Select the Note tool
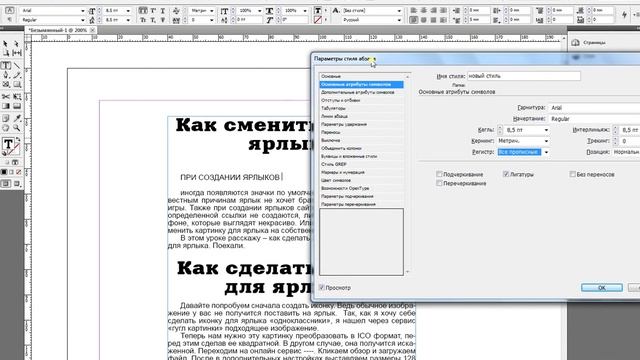Screen dimensions: 640x360 pos(6,118)
